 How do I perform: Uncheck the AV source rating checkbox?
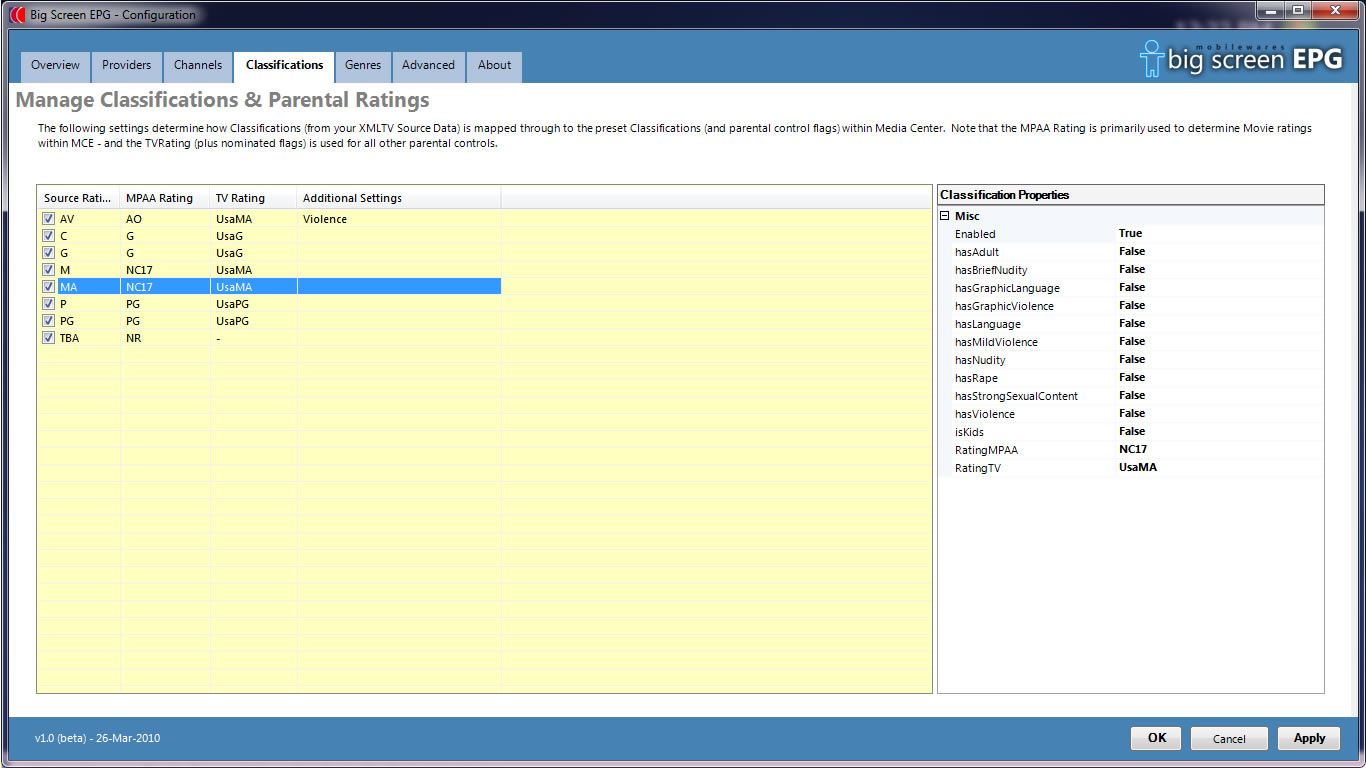[x=48, y=218]
